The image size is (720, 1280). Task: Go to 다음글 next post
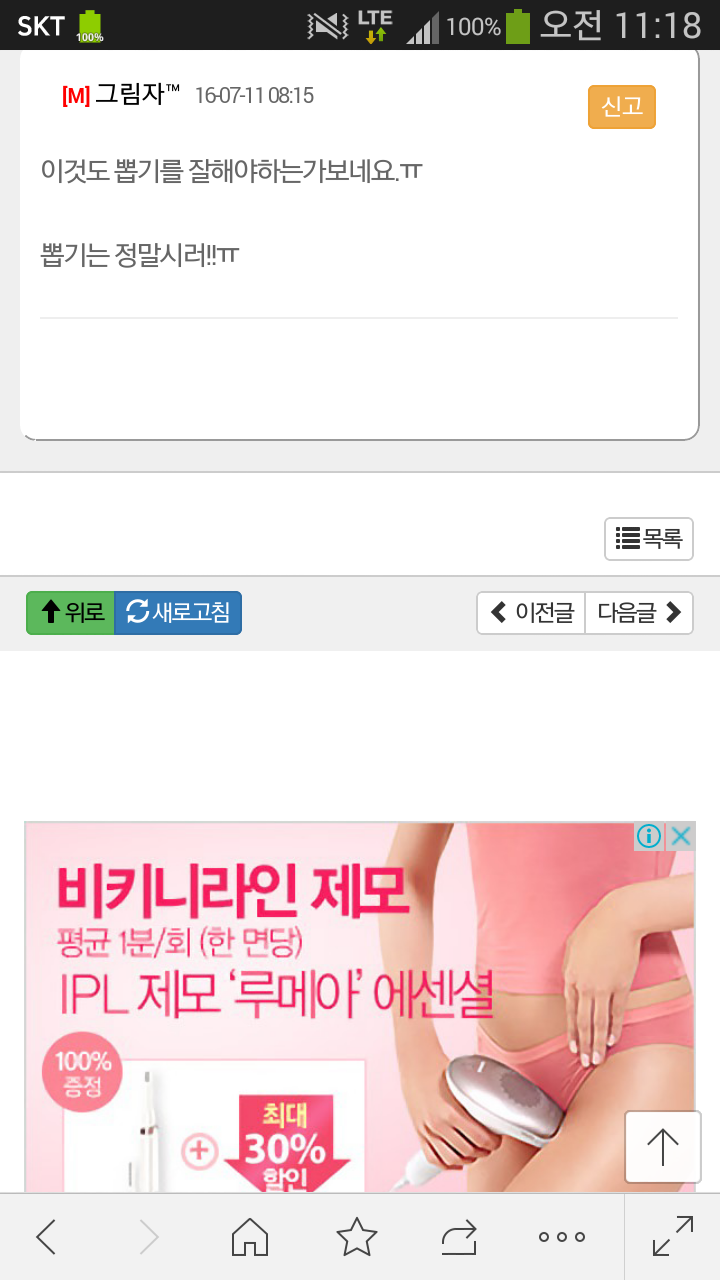point(639,613)
